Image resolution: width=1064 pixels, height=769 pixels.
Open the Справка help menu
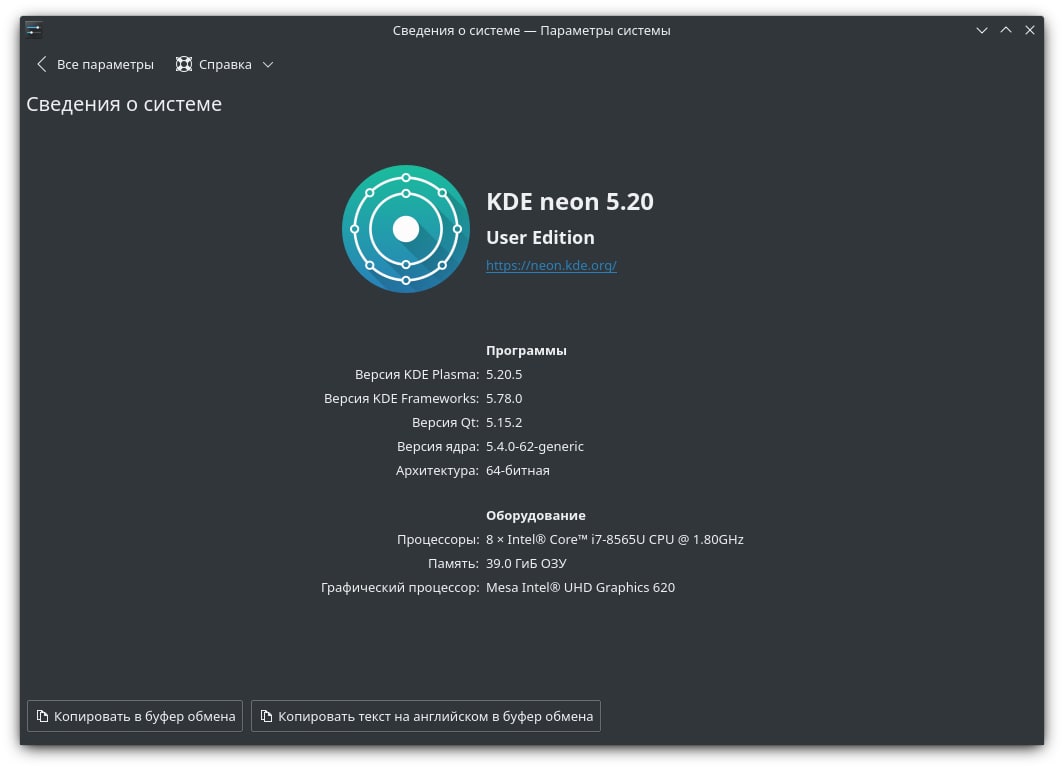[x=224, y=64]
